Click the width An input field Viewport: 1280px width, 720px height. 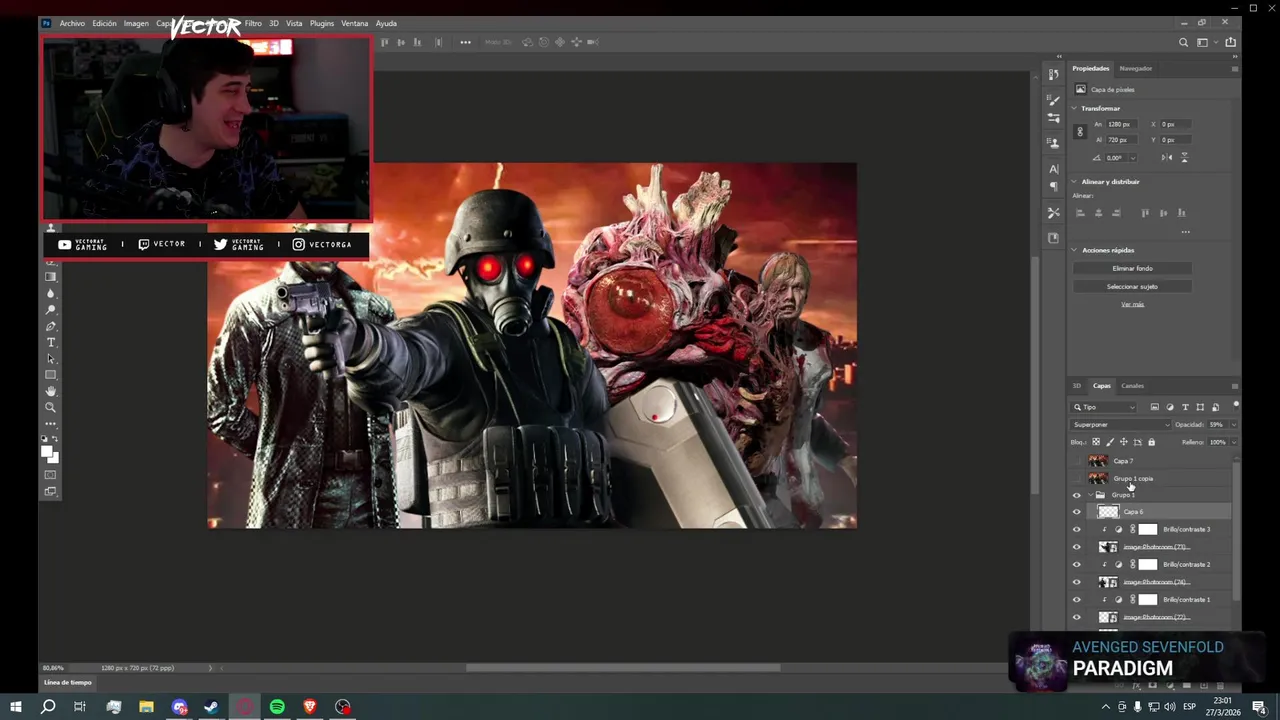pyautogui.click(x=1122, y=124)
